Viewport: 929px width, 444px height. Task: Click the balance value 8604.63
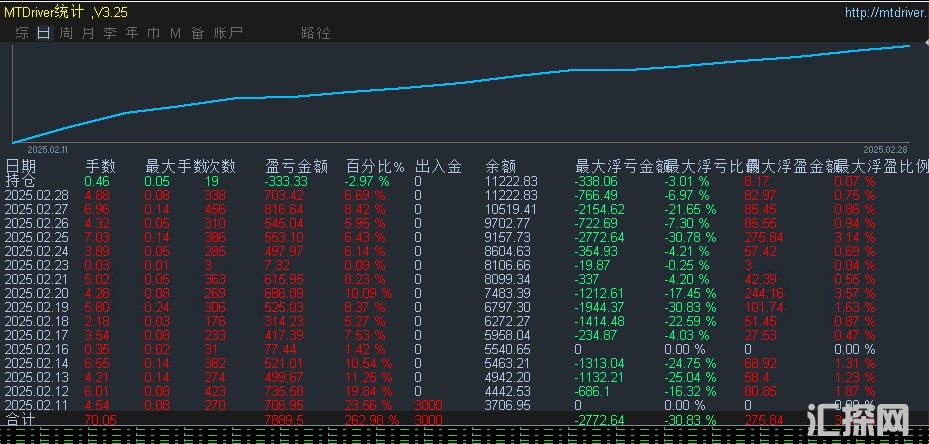click(508, 251)
